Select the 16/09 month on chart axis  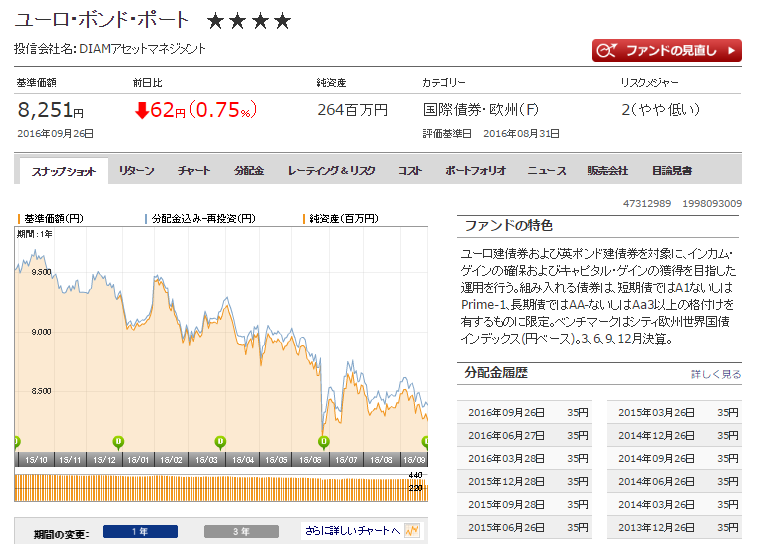414,459
